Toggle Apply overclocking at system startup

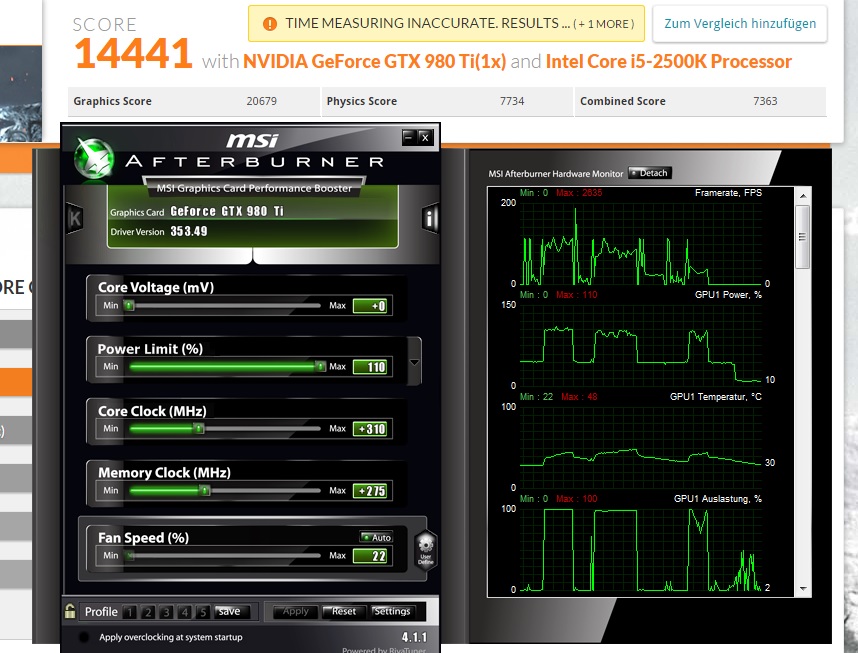84,637
